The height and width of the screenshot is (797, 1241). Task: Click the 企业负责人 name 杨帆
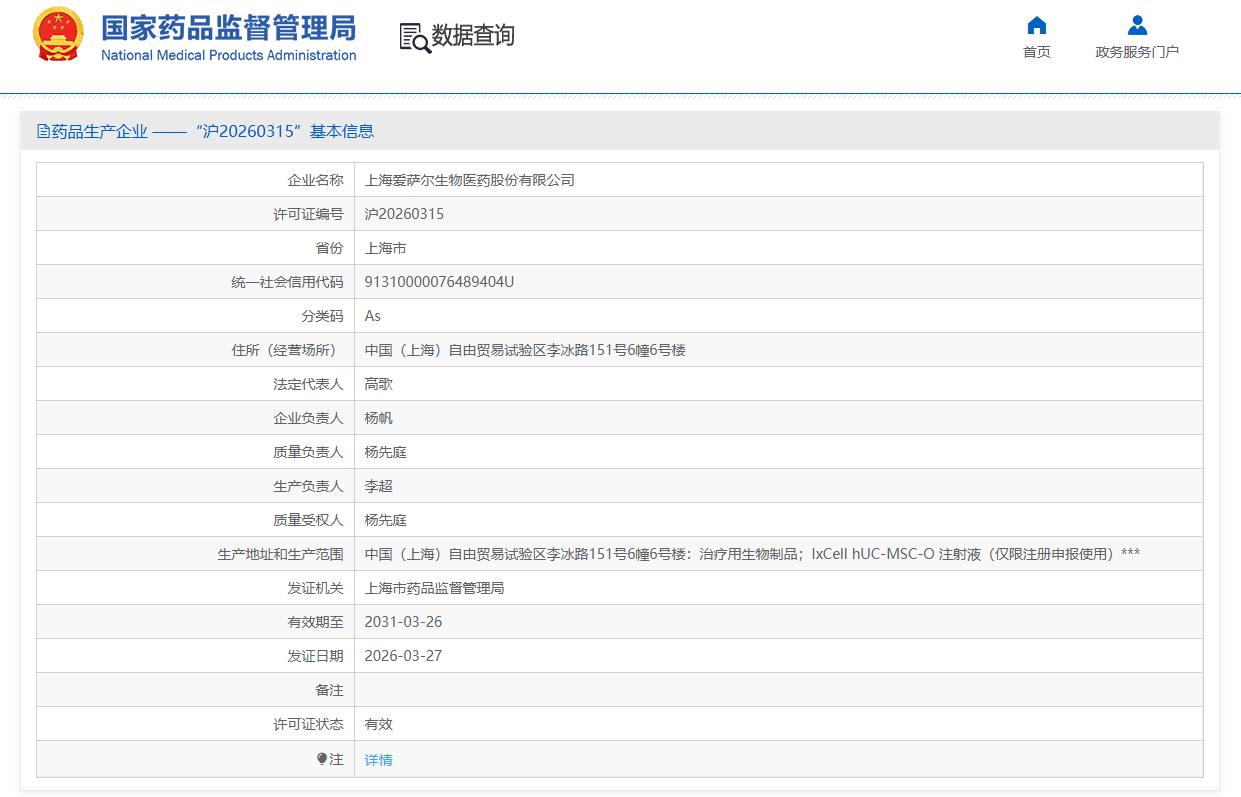pyautogui.click(x=378, y=418)
